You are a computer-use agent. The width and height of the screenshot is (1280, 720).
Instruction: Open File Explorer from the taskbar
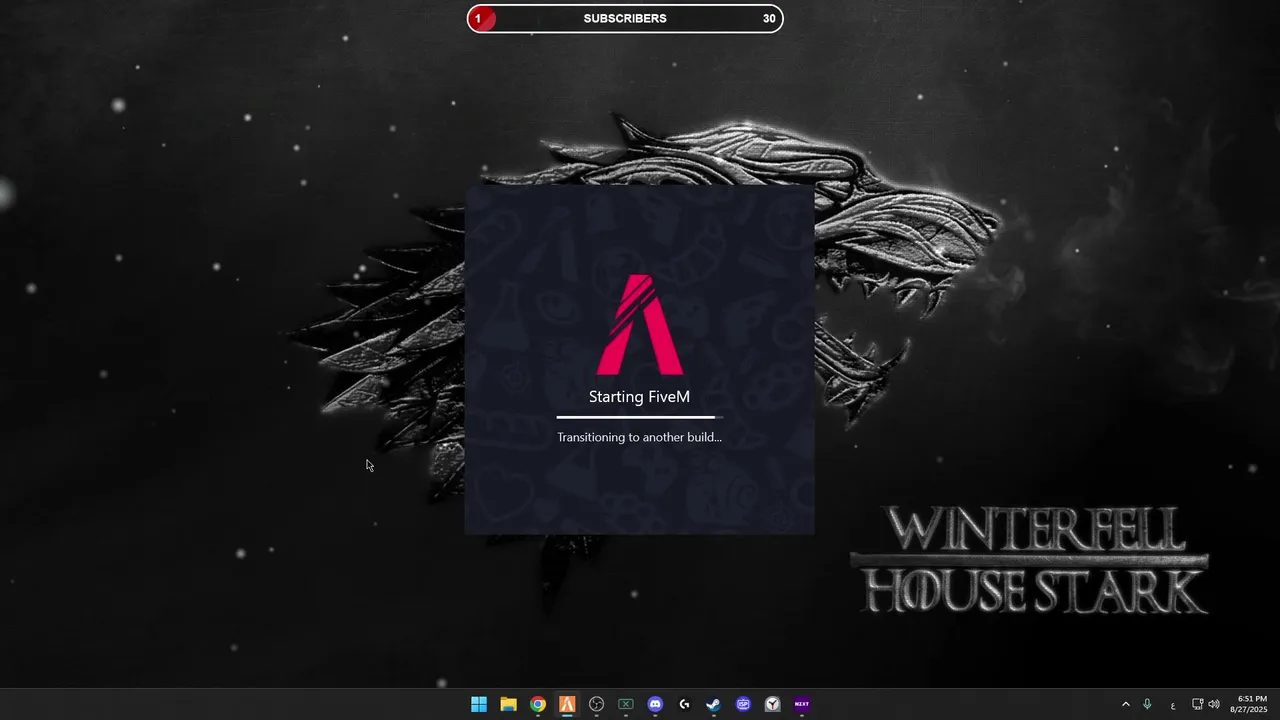pyautogui.click(x=508, y=704)
